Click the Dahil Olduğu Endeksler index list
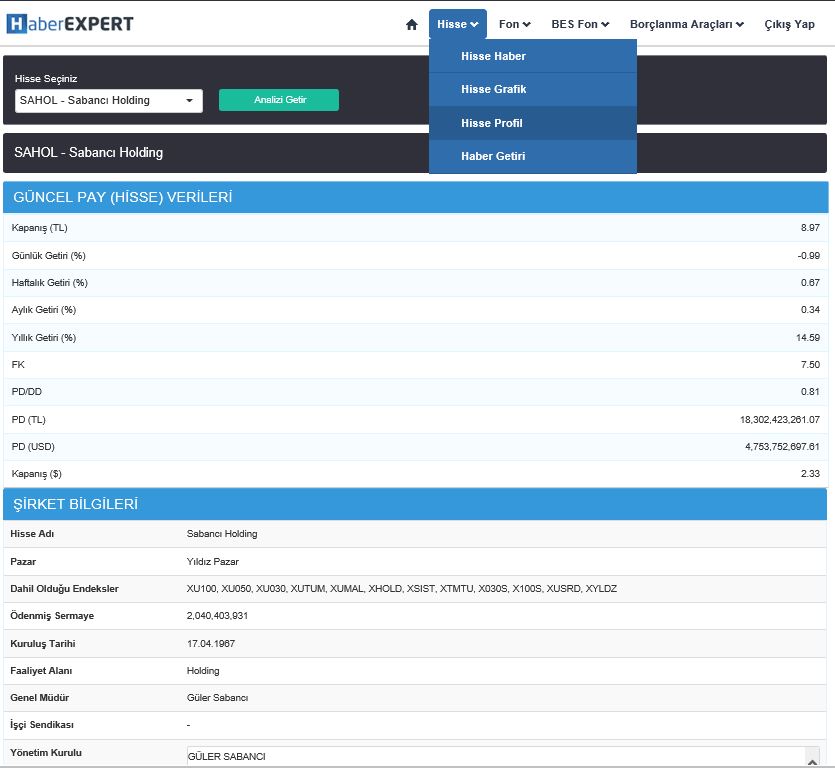835x768 pixels. (402, 589)
